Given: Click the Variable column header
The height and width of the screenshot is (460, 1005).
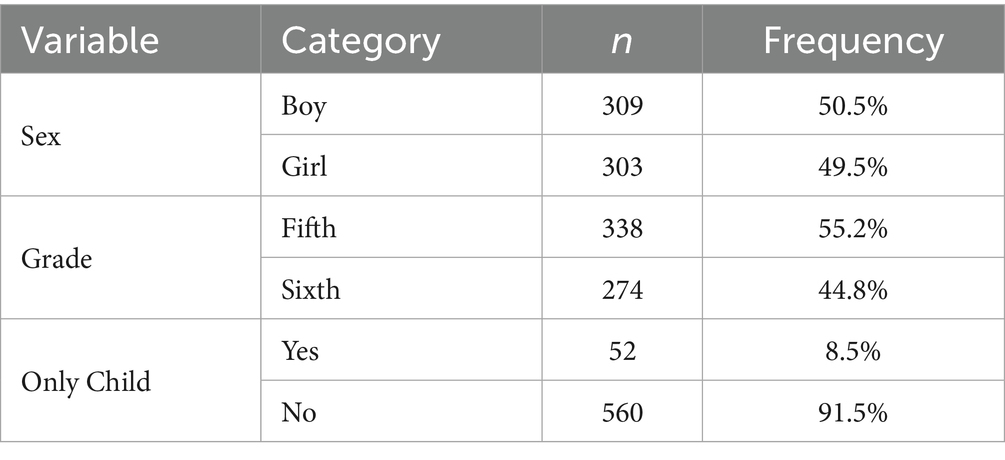Looking at the screenshot, I should point(91,41).
